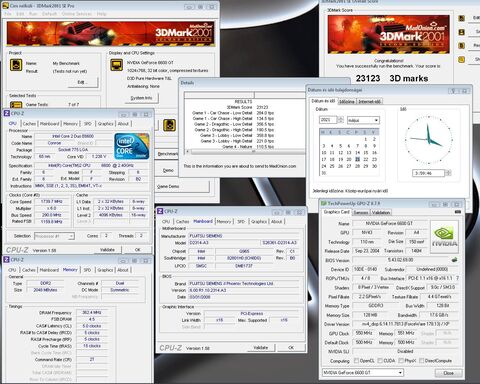Toggle the PhysX checkbox in GPU-Z
Screen dimensions: 480x384
pyautogui.click(x=401, y=361)
